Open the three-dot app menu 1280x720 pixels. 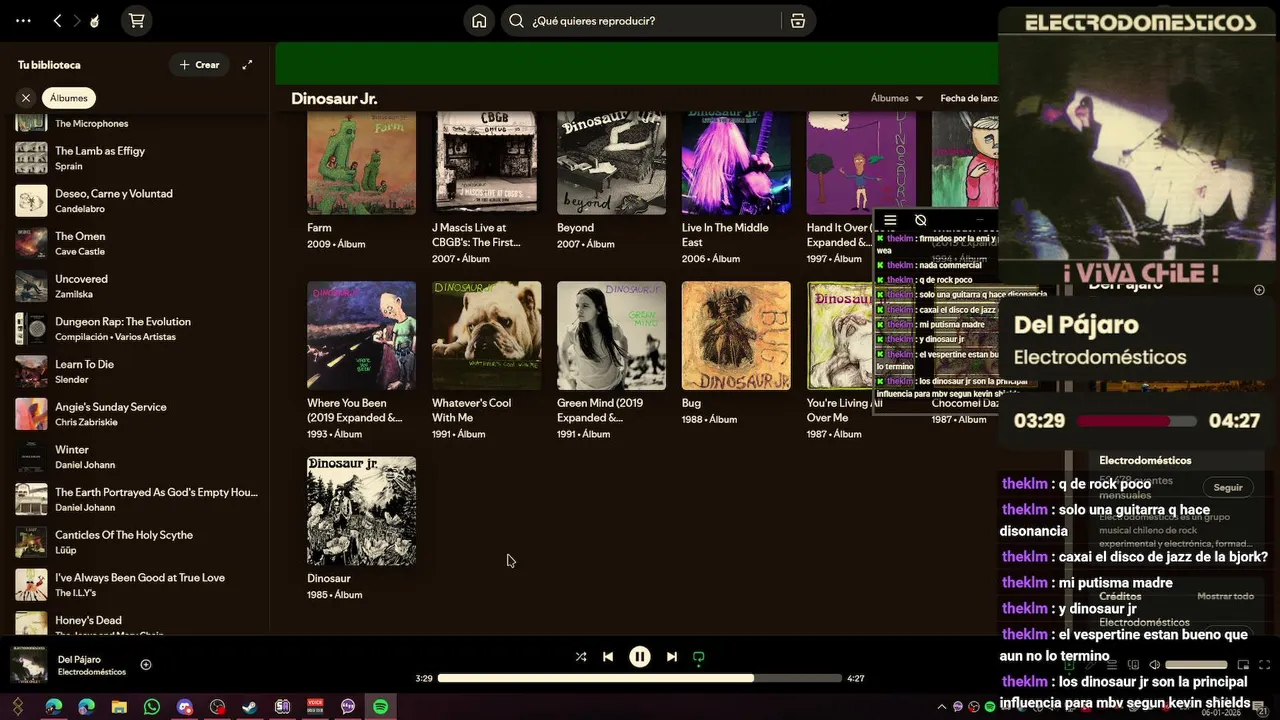[x=23, y=20]
